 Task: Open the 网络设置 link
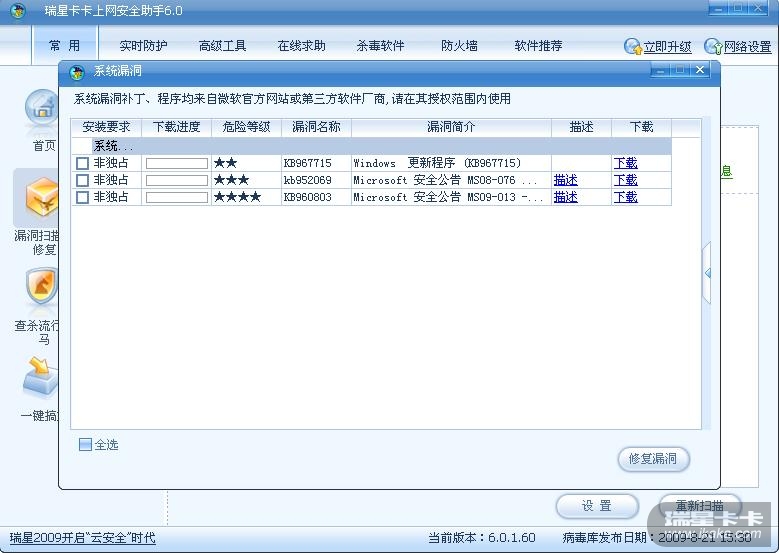(x=747, y=47)
